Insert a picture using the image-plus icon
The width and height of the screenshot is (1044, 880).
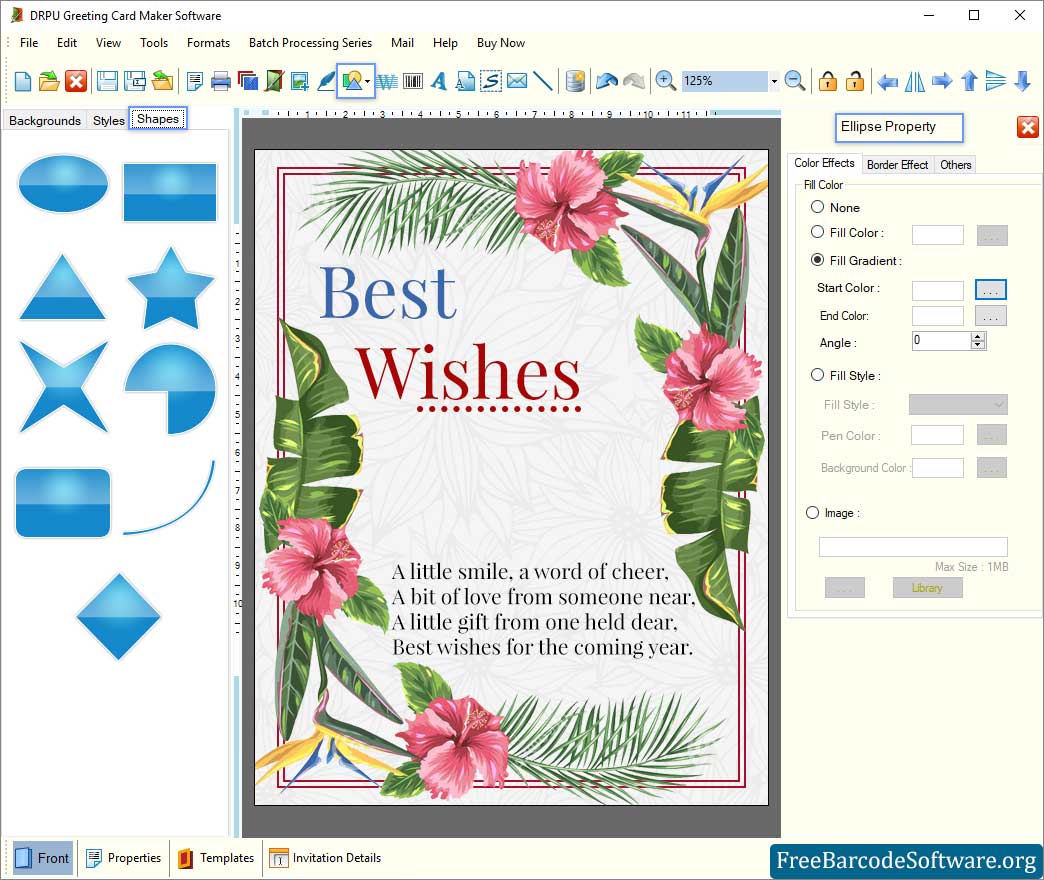pos(300,81)
